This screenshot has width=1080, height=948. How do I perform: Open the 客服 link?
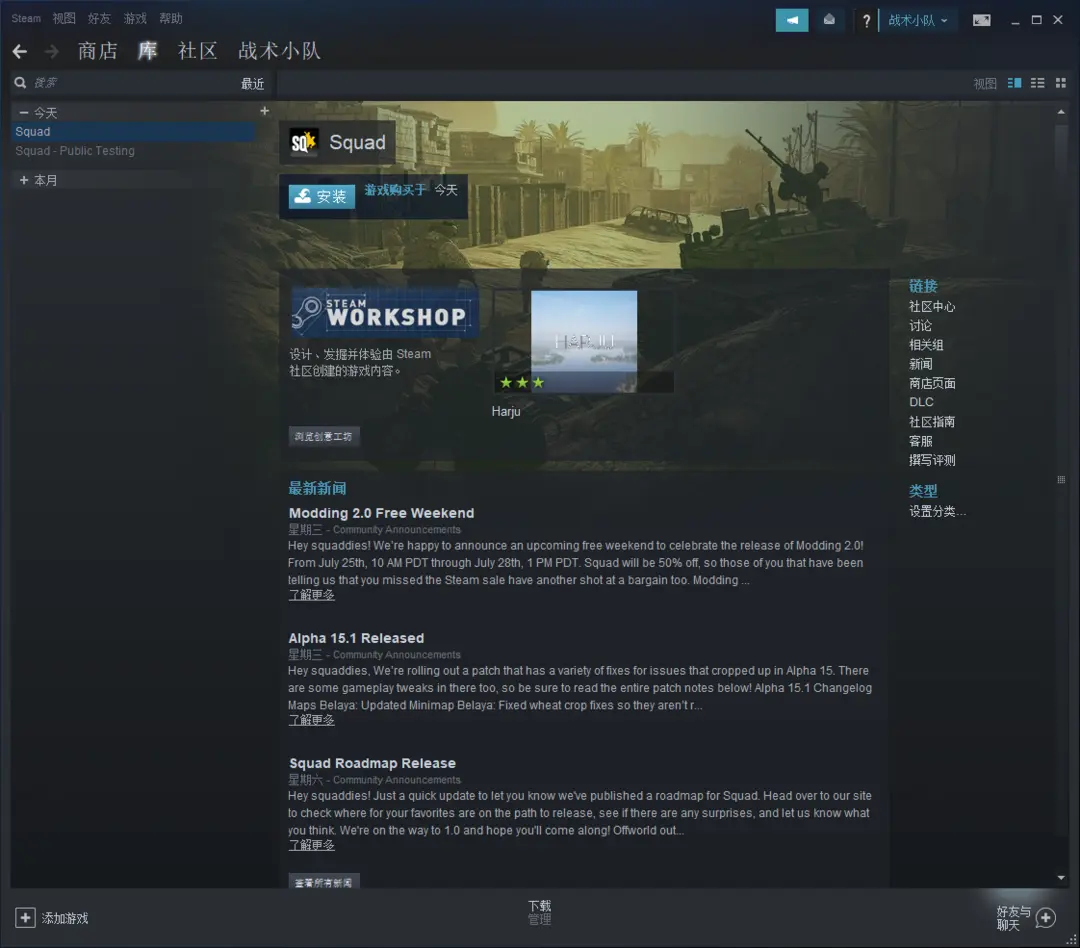point(920,441)
